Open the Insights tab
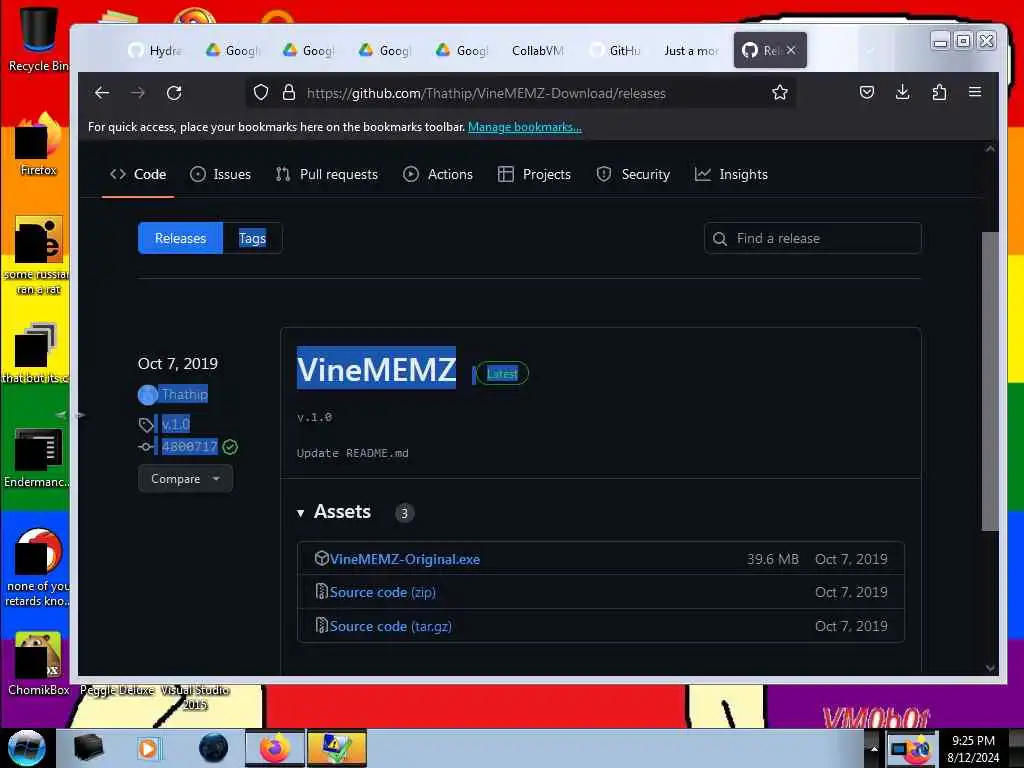 731,174
